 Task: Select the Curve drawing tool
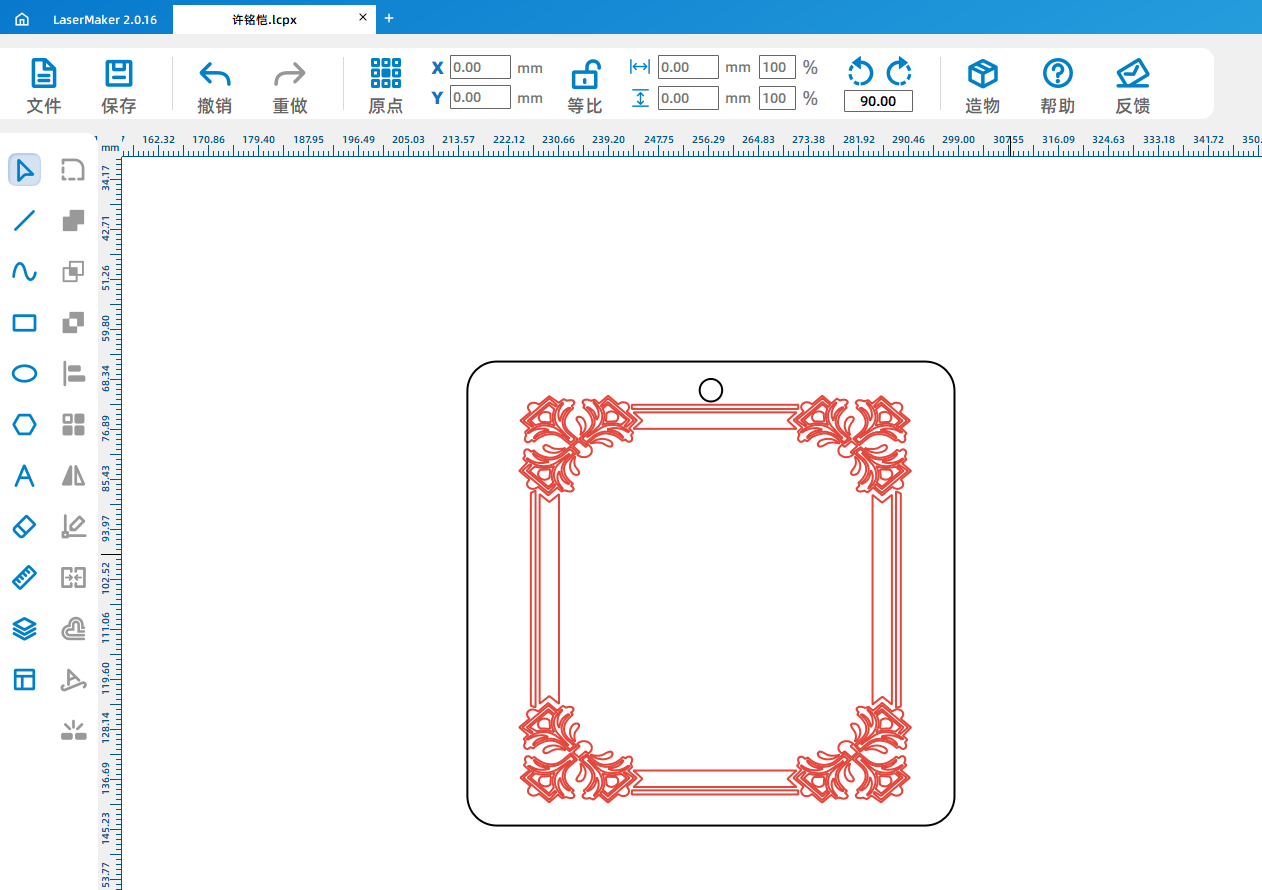(25, 272)
